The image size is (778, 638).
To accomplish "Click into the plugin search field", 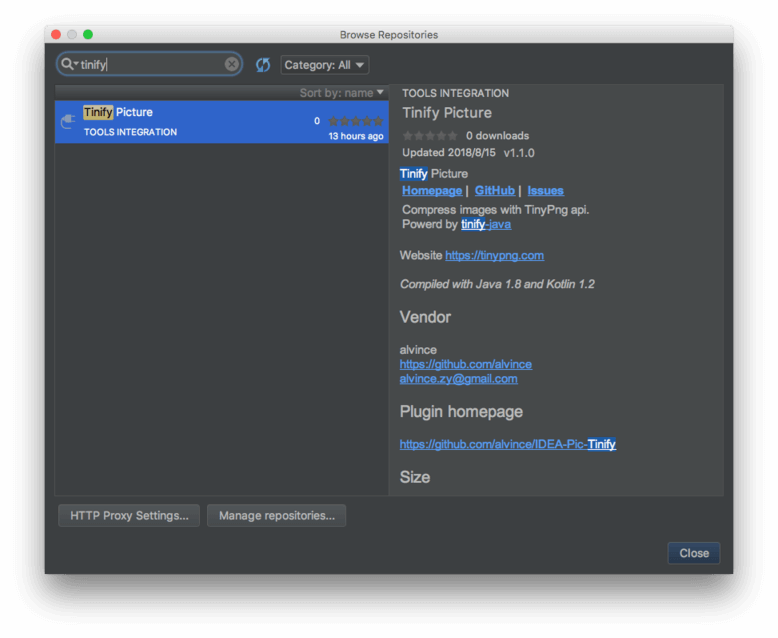I will pos(149,64).
